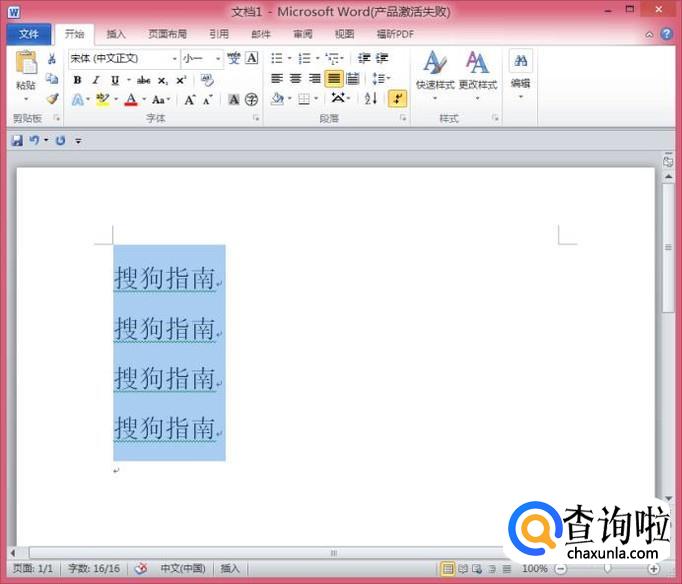682x584 pixels.
Task: Apply red font color
Action: pos(131,100)
